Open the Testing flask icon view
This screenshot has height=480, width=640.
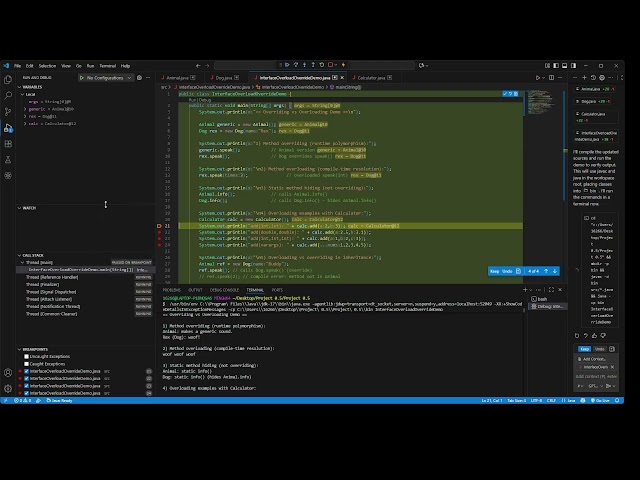(x=7, y=161)
